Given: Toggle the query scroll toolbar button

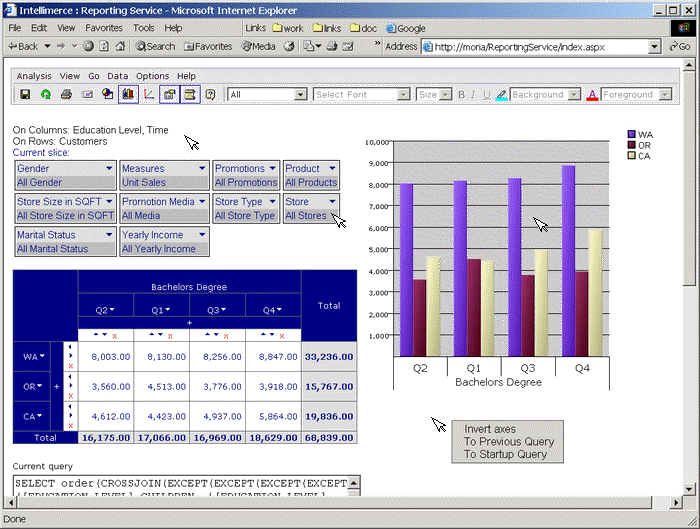Looking at the screenshot, I should [190, 94].
